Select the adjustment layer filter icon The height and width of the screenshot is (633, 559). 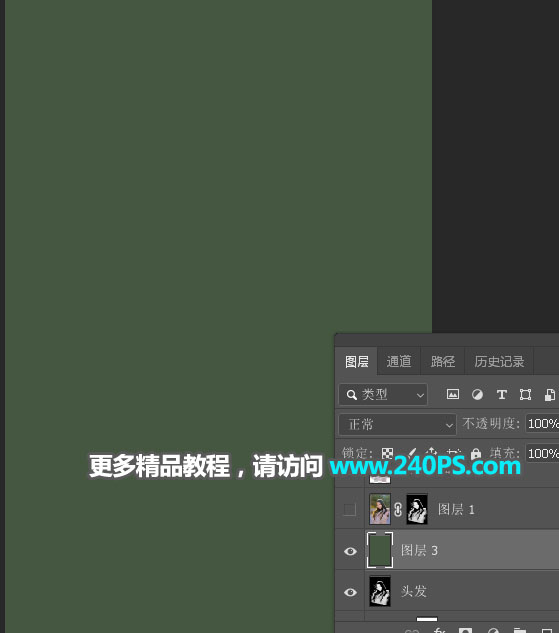tap(477, 394)
